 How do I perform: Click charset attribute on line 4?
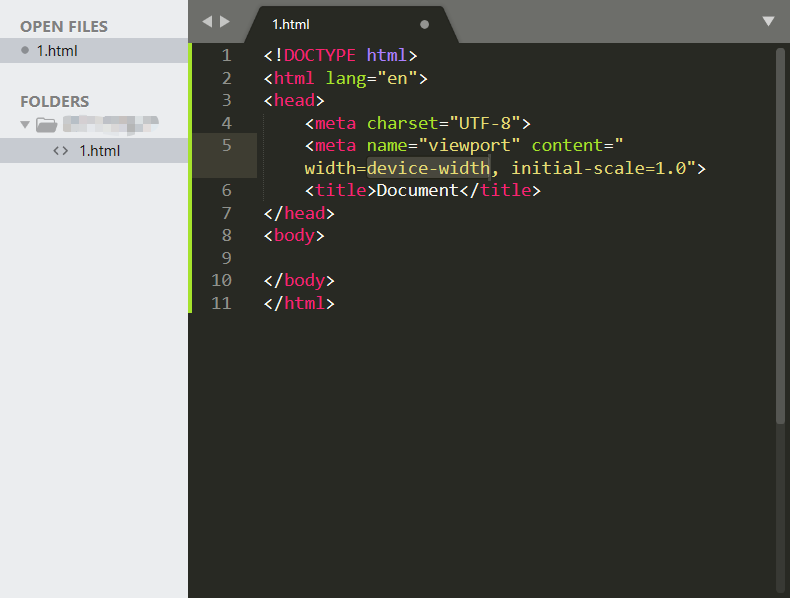point(402,123)
